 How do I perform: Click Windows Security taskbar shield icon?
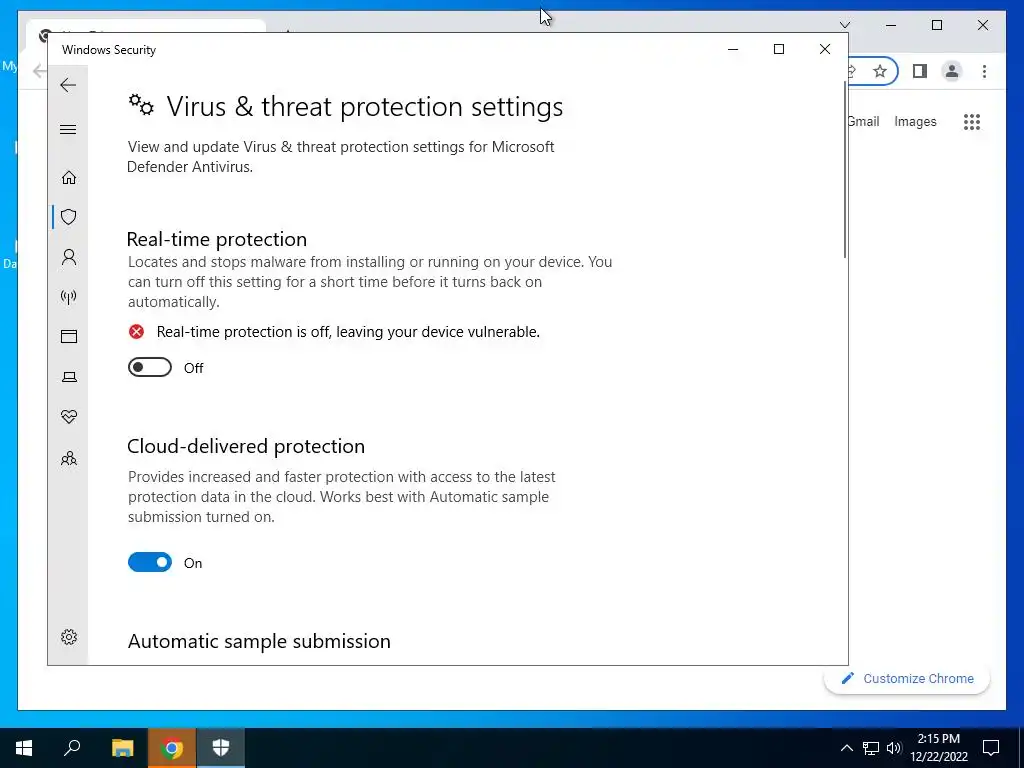click(221, 748)
